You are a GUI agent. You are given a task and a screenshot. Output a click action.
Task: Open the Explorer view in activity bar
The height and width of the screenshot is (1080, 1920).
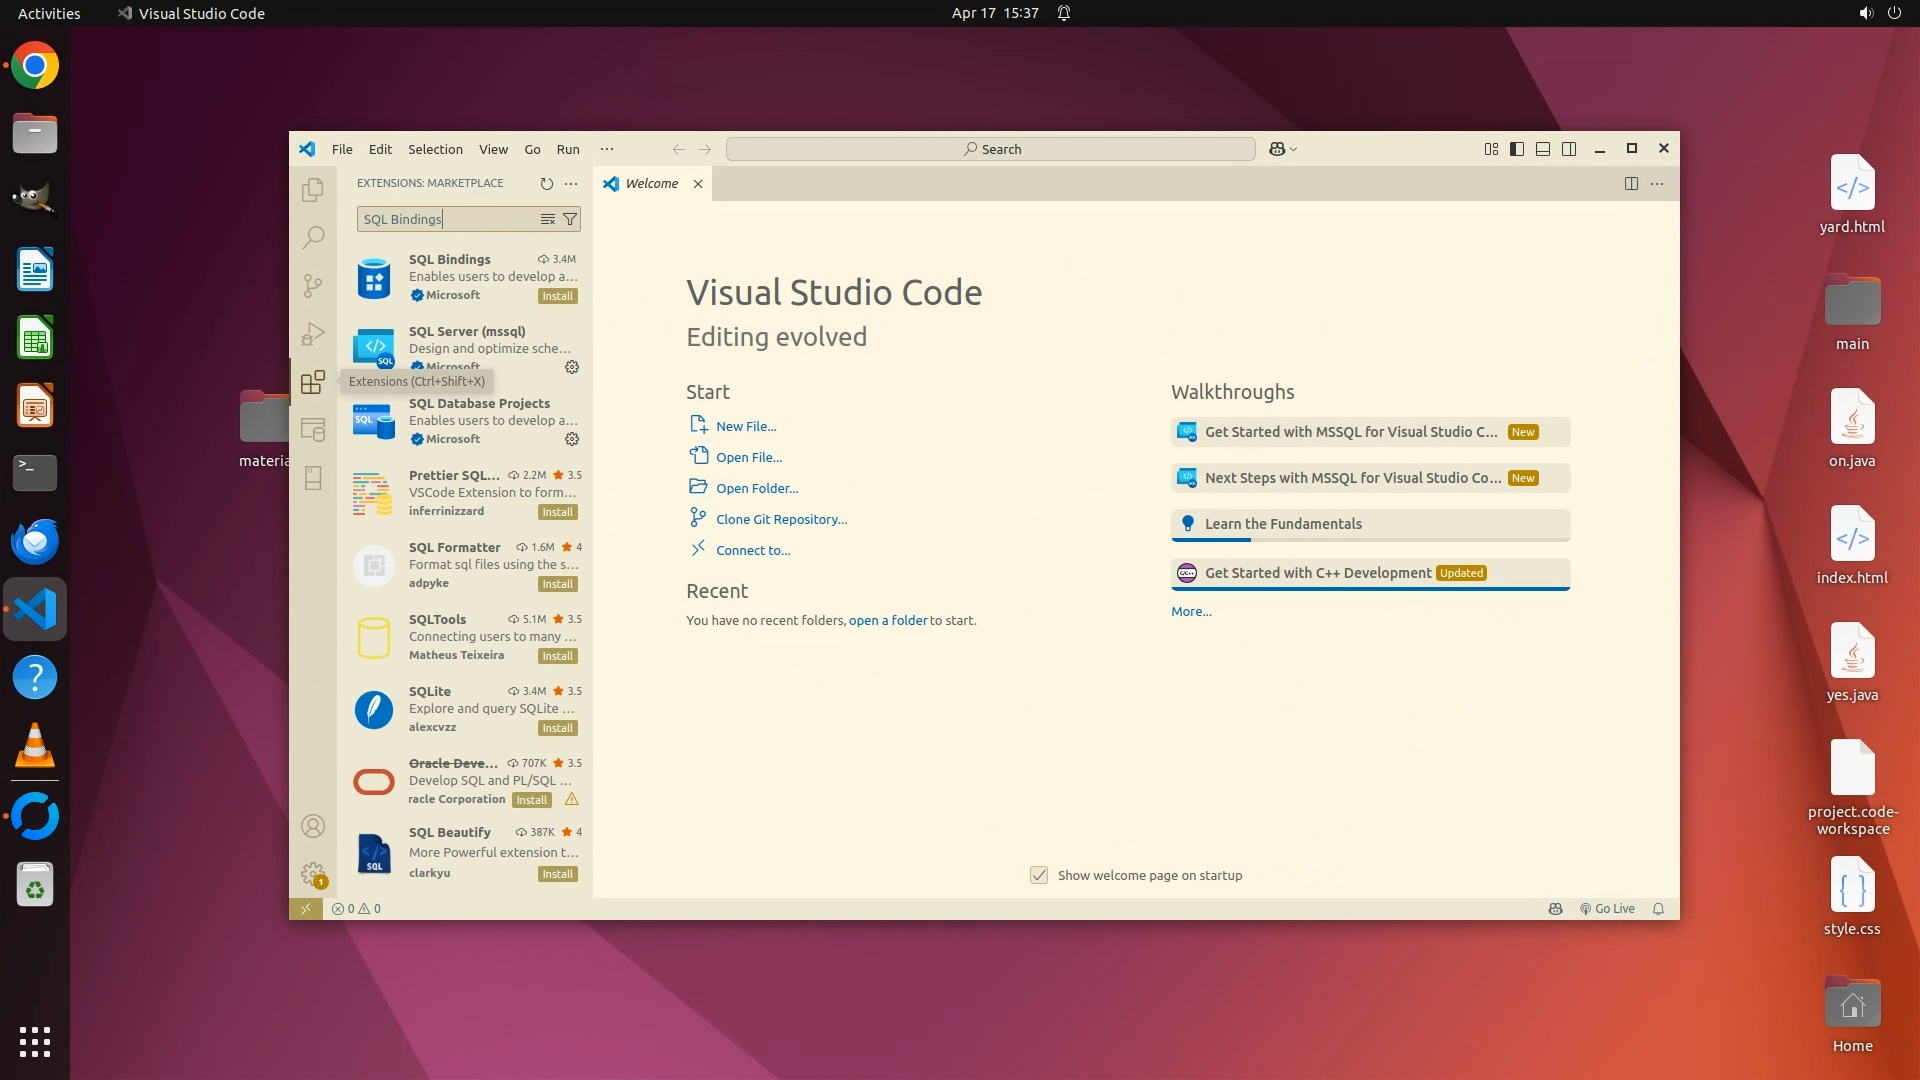pyautogui.click(x=313, y=189)
